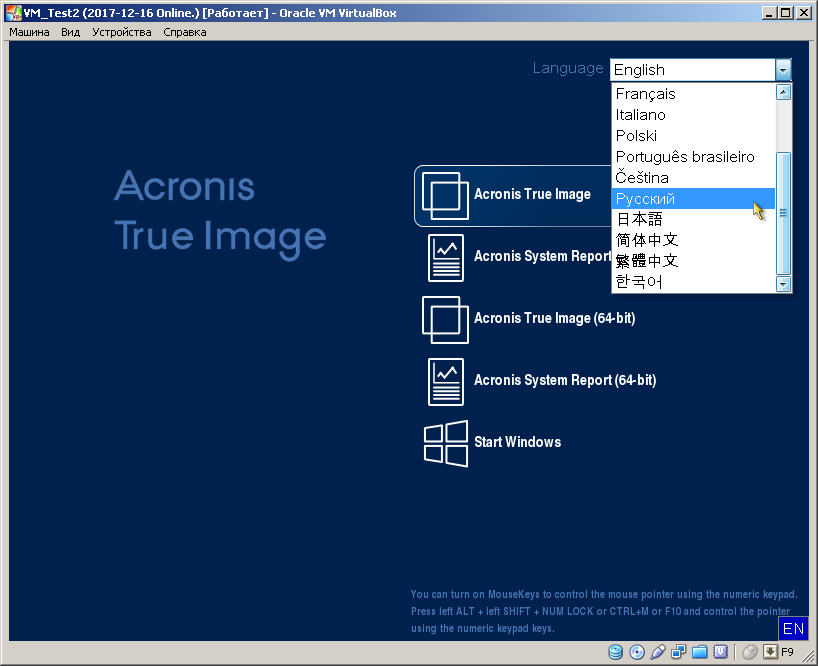Click the optical disc status icon
The width and height of the screenshot is (818, 666).
point(637,653)
